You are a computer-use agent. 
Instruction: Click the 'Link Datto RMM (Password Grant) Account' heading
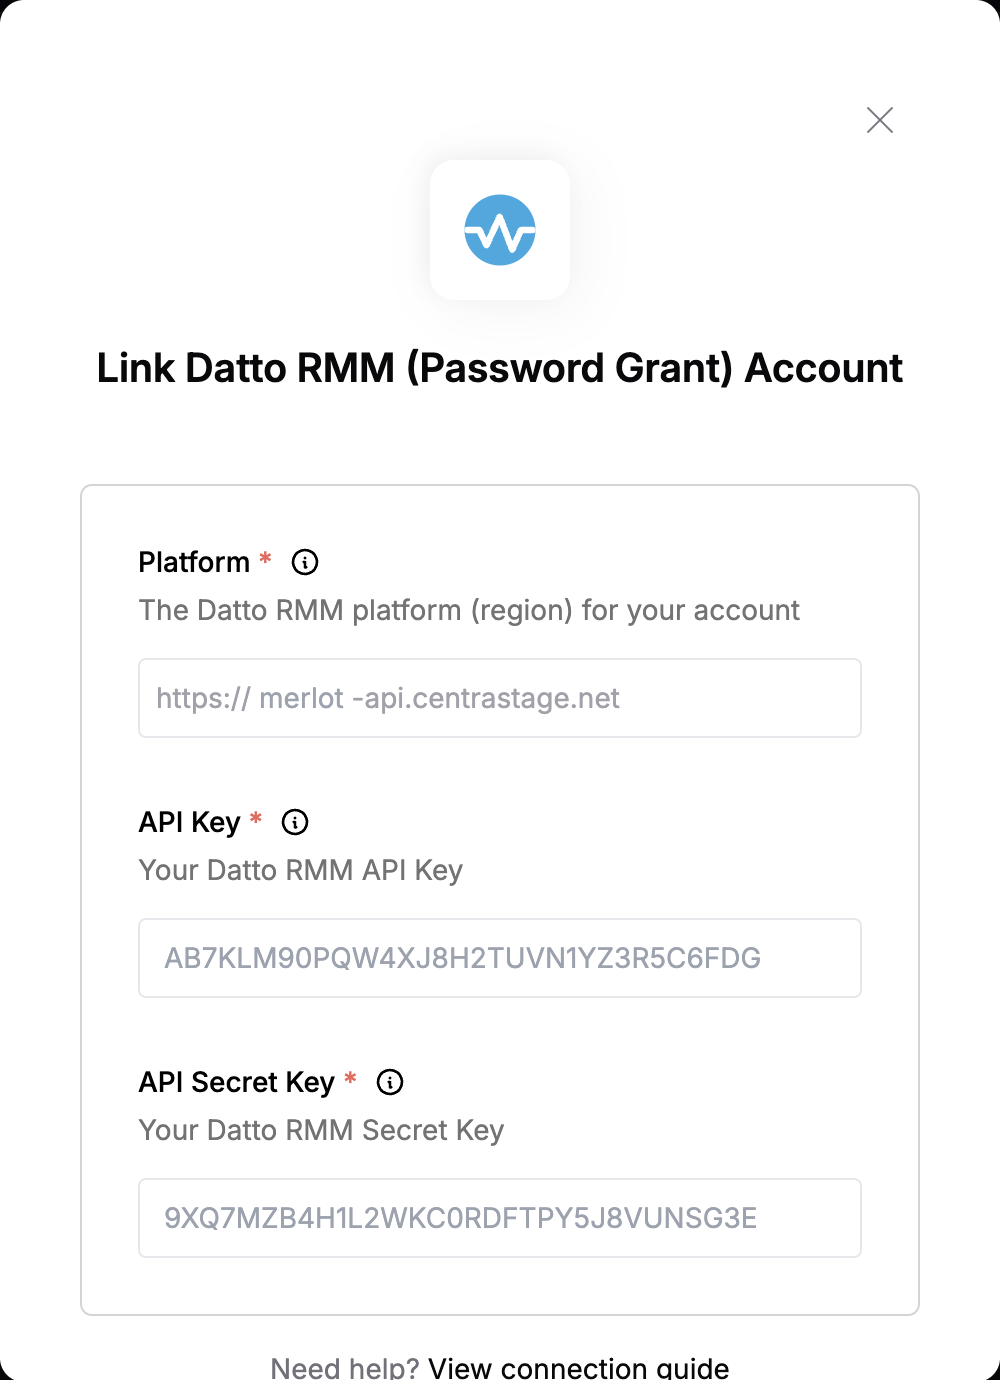pyautogui.click(x=500, y=368)
